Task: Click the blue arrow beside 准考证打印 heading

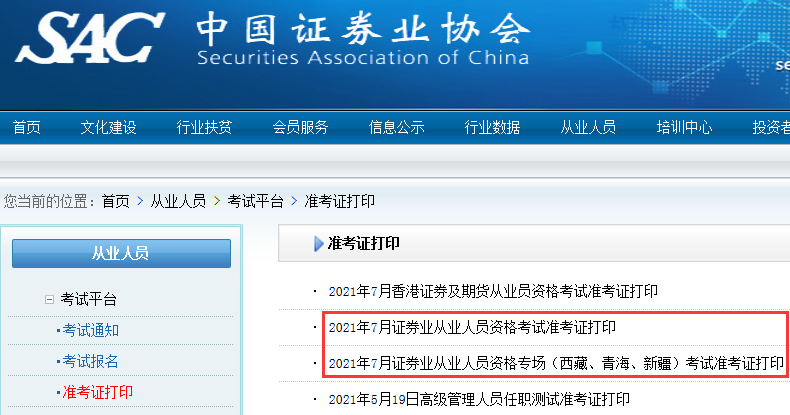Action: click(319, 243)
